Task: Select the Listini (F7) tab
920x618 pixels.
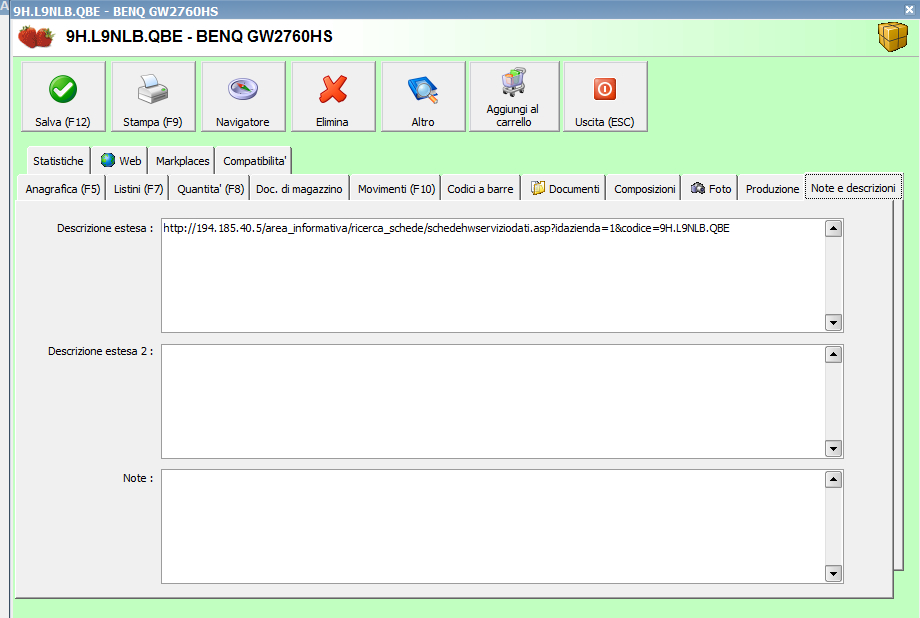Action: [138, 189]
